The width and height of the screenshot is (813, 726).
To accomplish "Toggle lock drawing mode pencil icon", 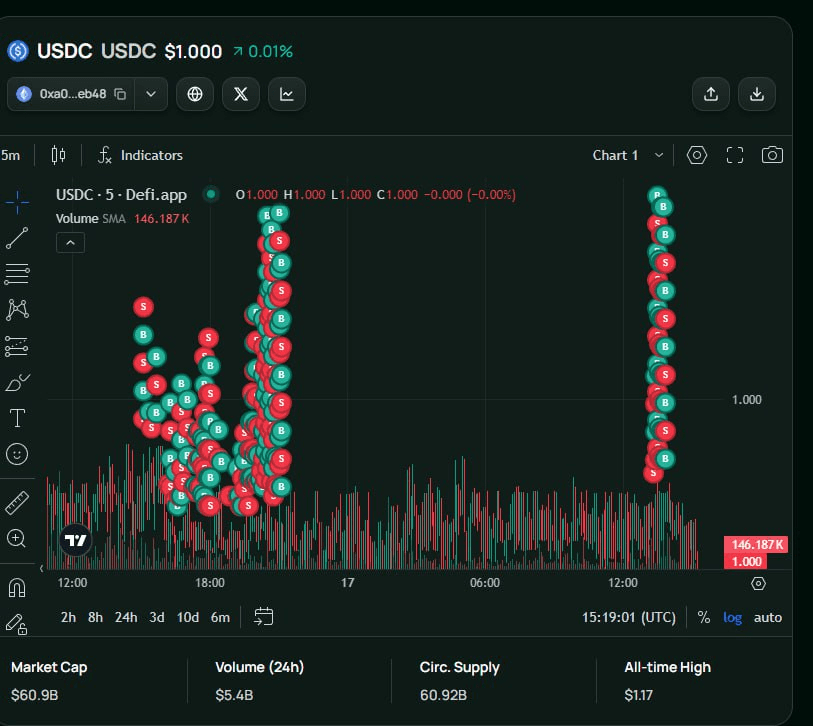I will point(17,624).
